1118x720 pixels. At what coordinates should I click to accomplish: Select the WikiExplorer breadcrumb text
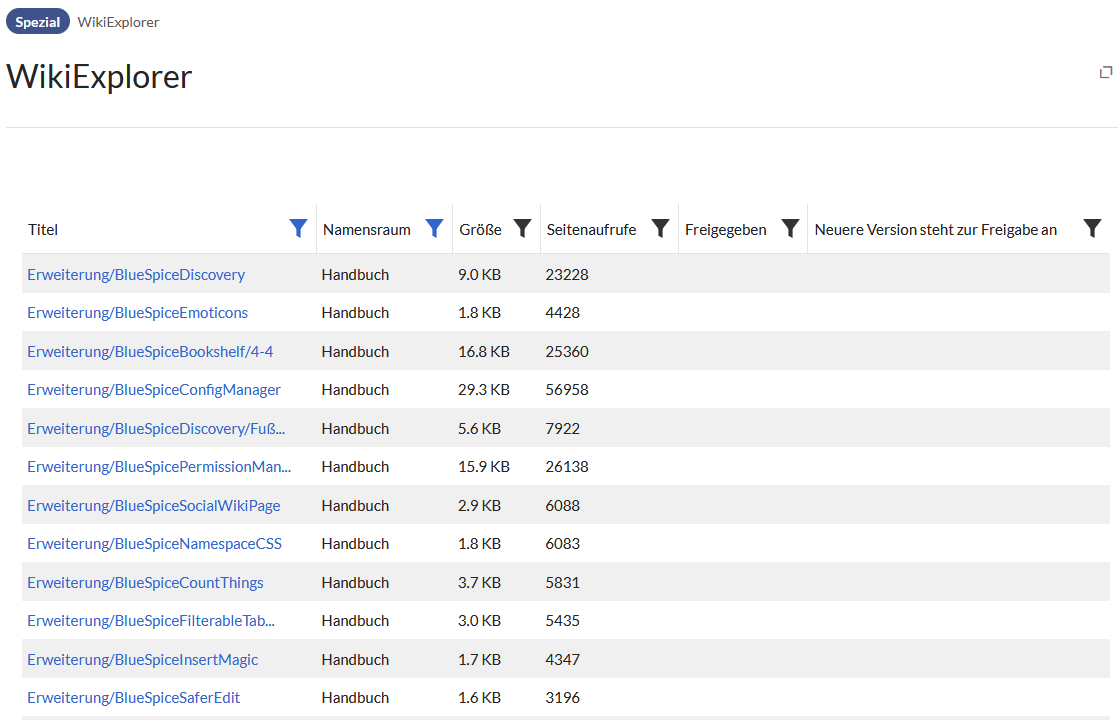pyautogui.click(x=118, y=22)
